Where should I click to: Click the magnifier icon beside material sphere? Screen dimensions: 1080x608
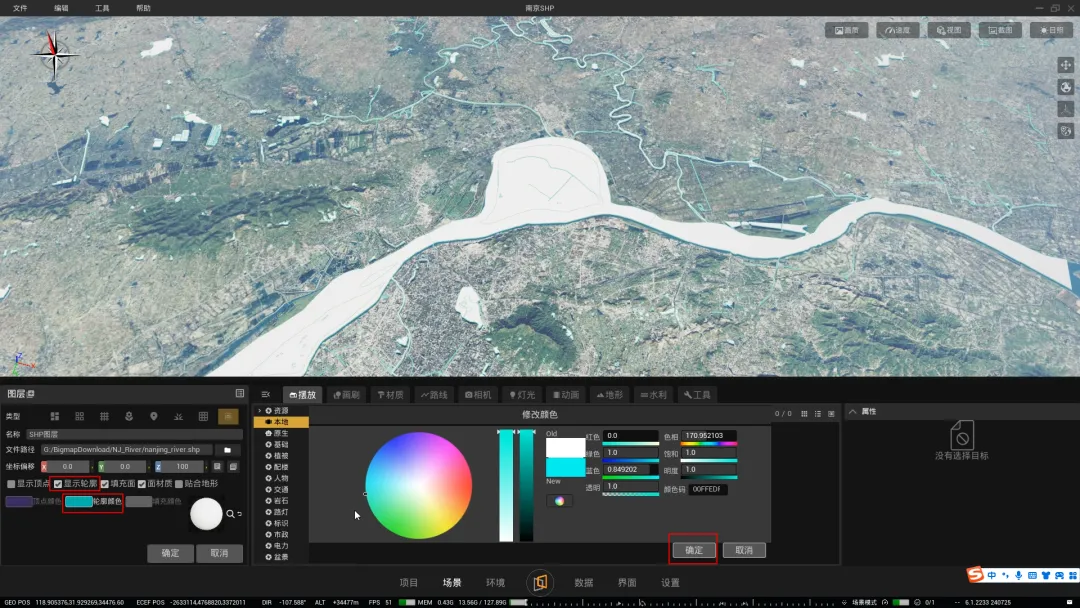pos(231,514)
